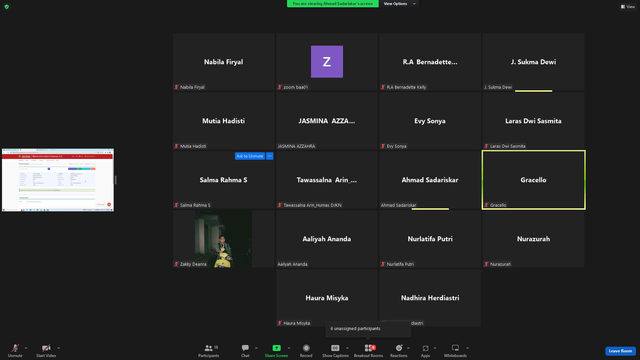Open the Chat panel
The image size is (640, 360).
pos(245,350)
